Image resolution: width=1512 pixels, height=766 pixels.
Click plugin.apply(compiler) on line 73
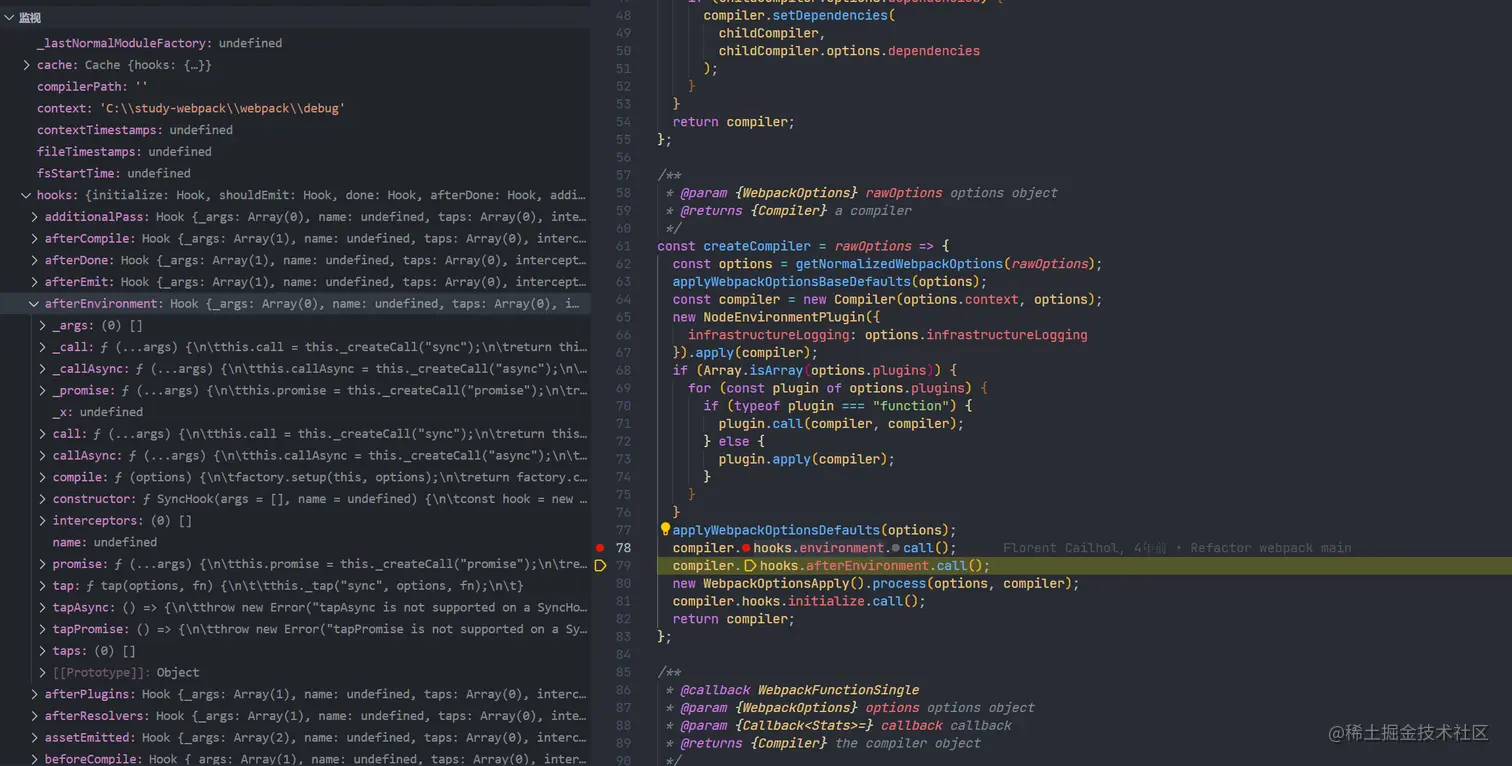[806, 459]
